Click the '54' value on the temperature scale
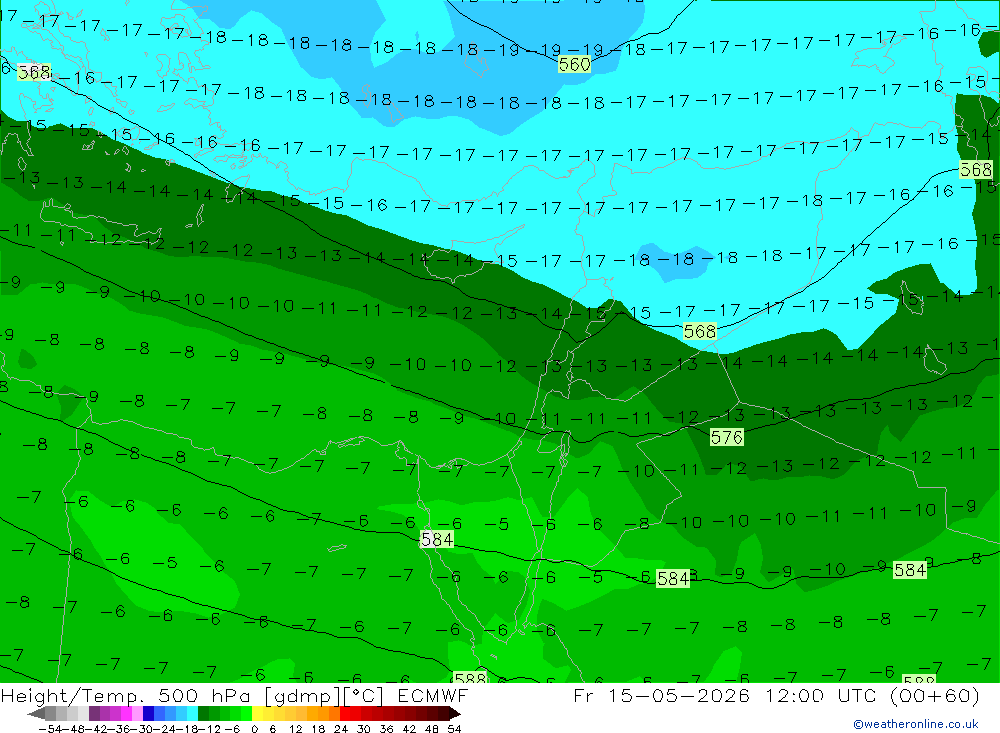 point(454,729)
